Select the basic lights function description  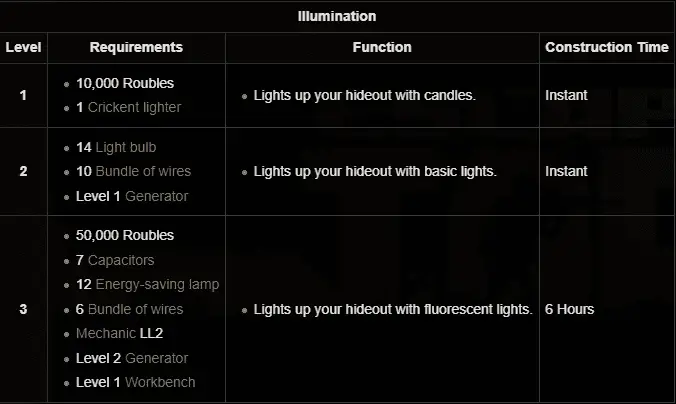click(374, 171)
